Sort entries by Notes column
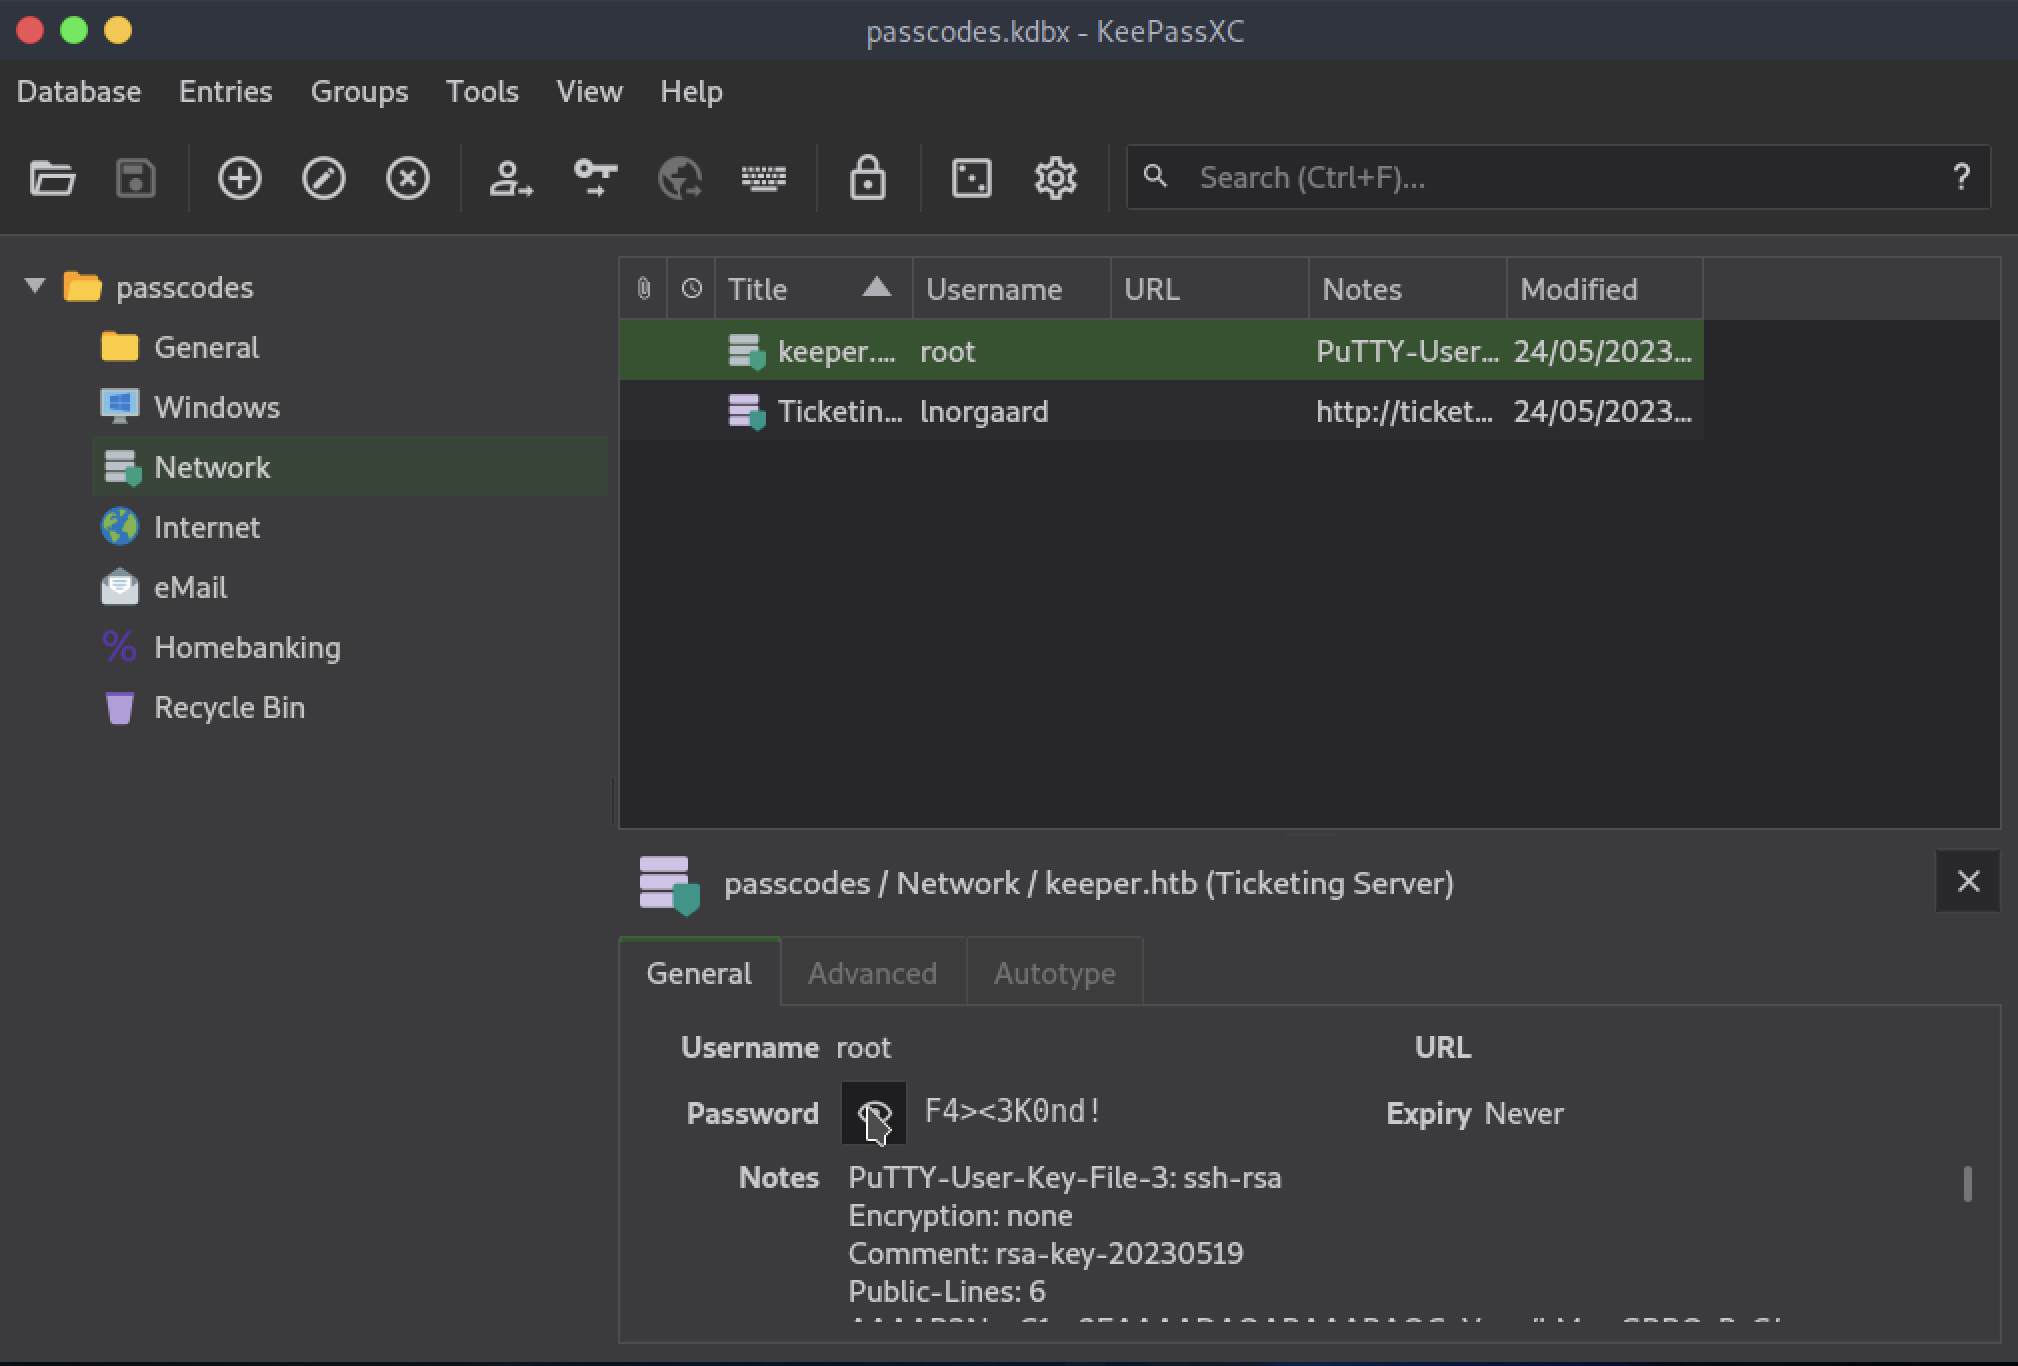The image size is (2018, 1366). tap(1407, 289)
